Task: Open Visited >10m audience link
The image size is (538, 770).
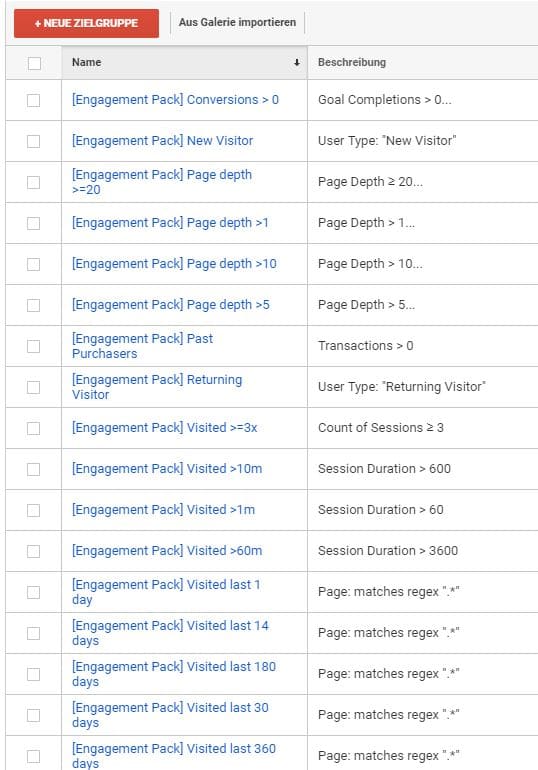Action: click(167, 469)
